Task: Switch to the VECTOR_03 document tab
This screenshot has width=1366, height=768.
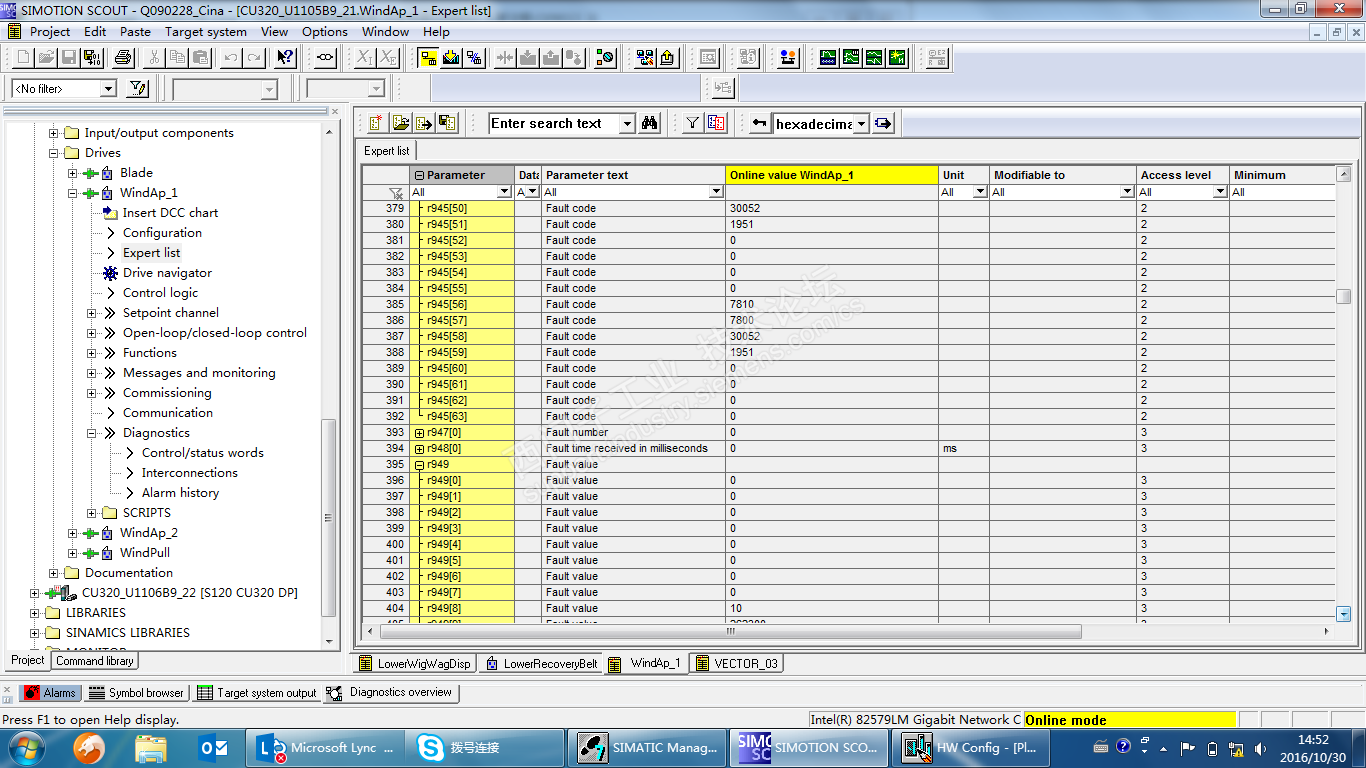Action: coord(738,663)
